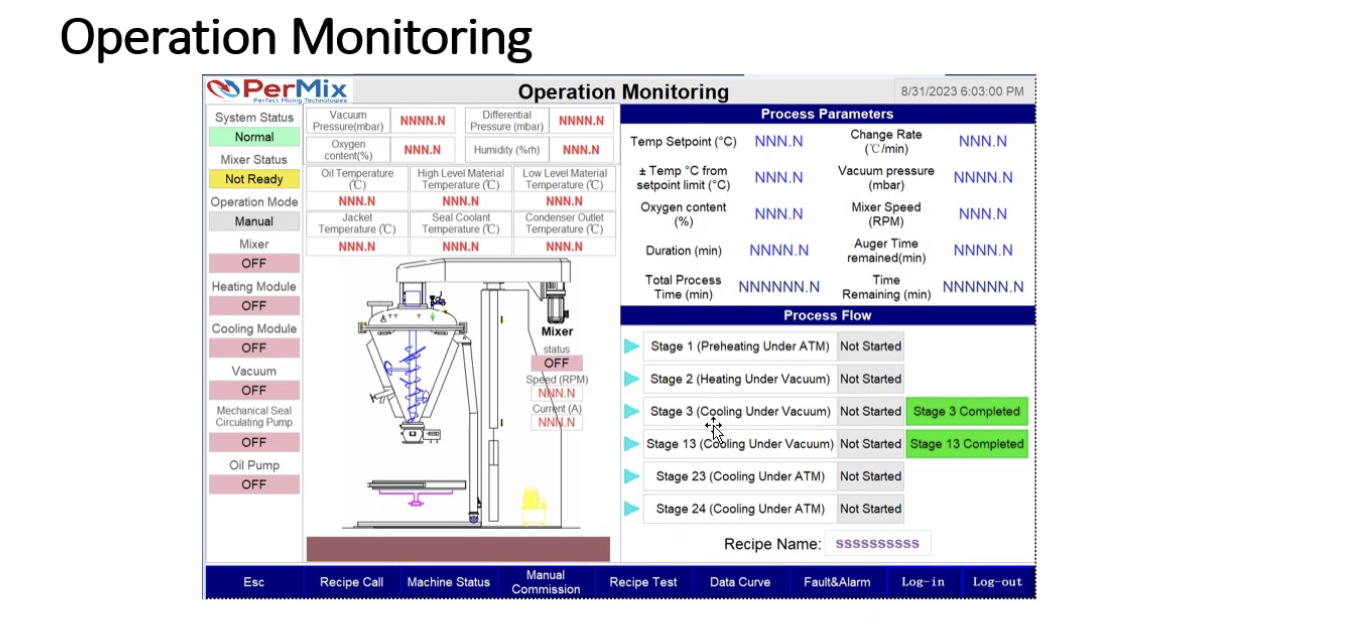Open the Operation Mode Manual selector
This screenshot has height=630, width=1364.
click(253, 222)
